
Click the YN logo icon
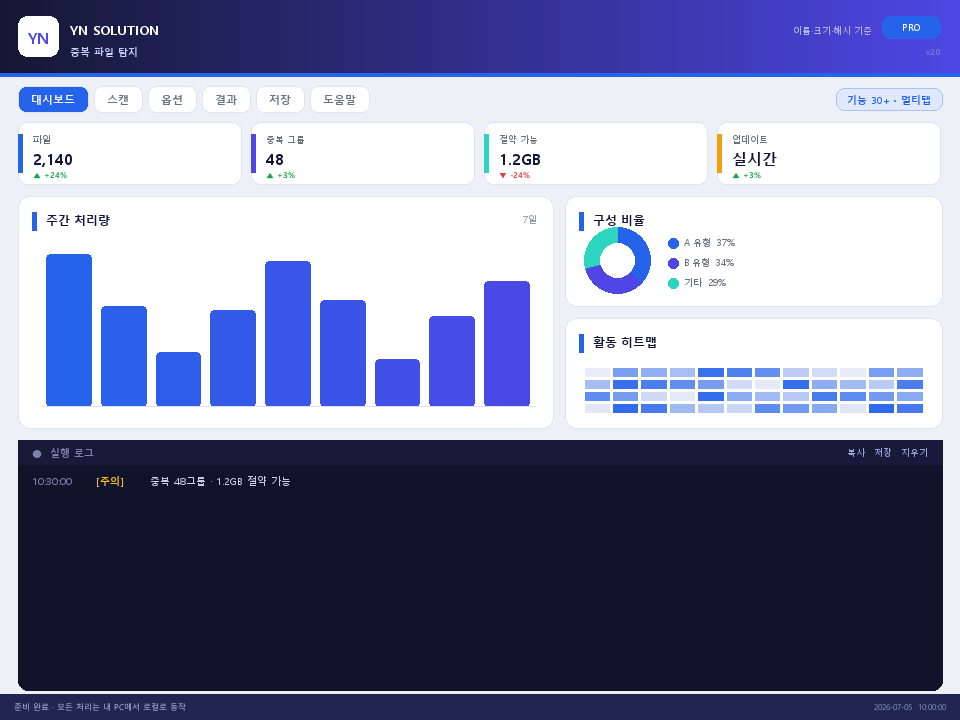click(39, 37)
